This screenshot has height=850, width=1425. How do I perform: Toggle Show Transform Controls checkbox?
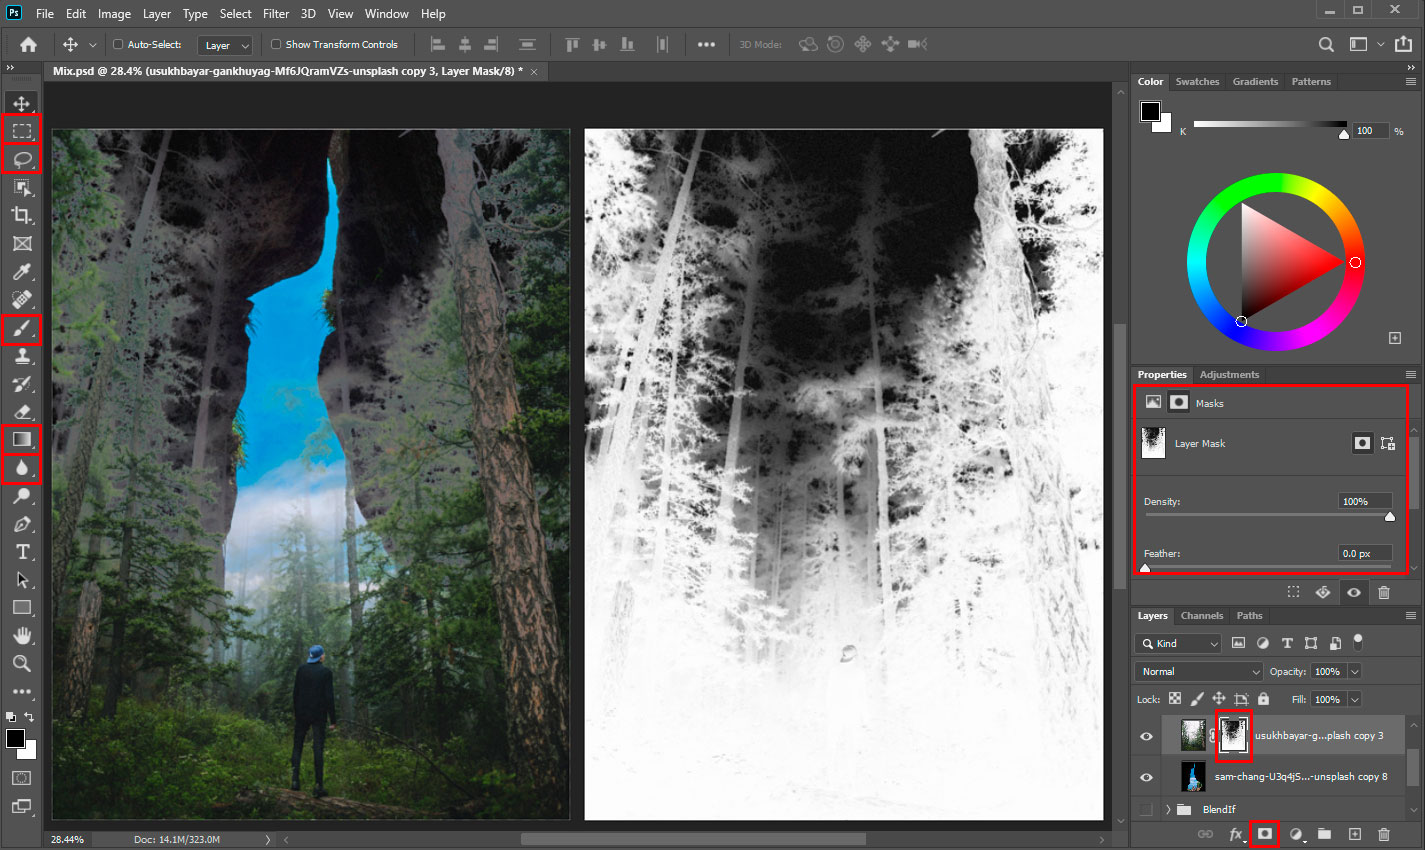[x=274, y=44]
